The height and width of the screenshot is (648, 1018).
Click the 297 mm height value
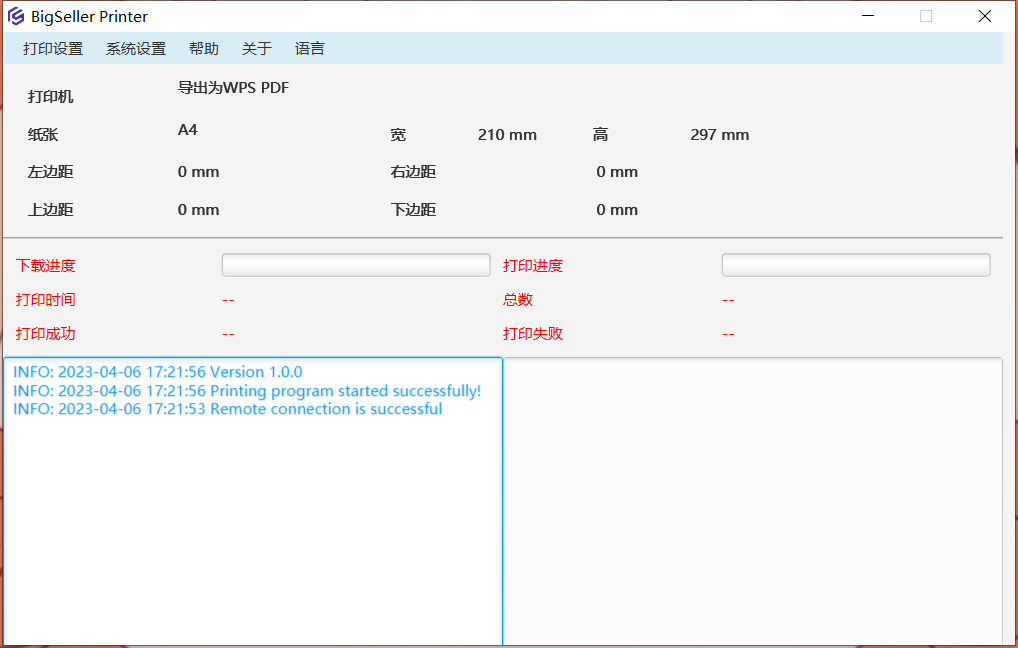tap(719, 135)
